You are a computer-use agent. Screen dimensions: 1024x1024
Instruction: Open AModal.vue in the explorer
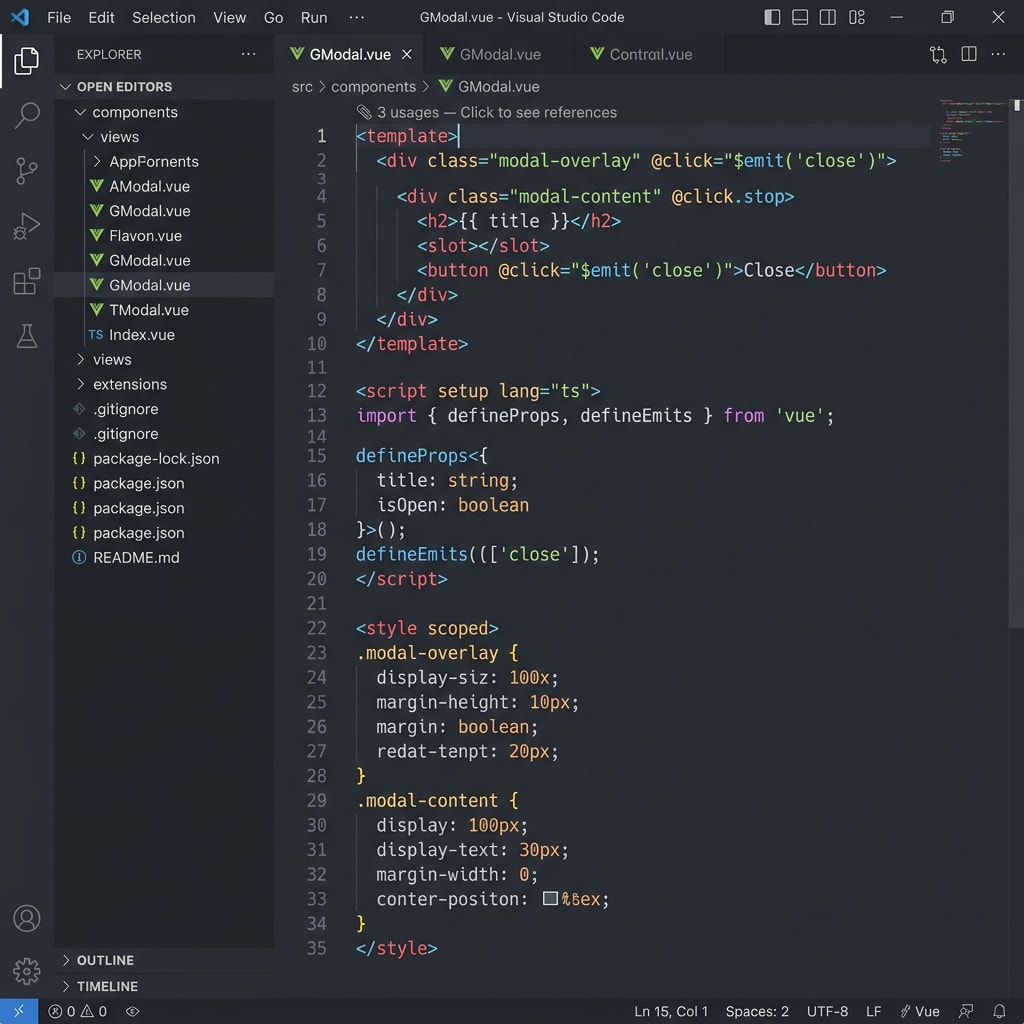149,187
